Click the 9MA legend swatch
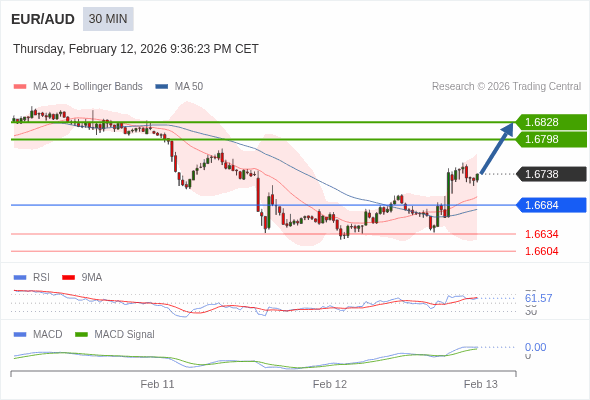 coord(68,278)
